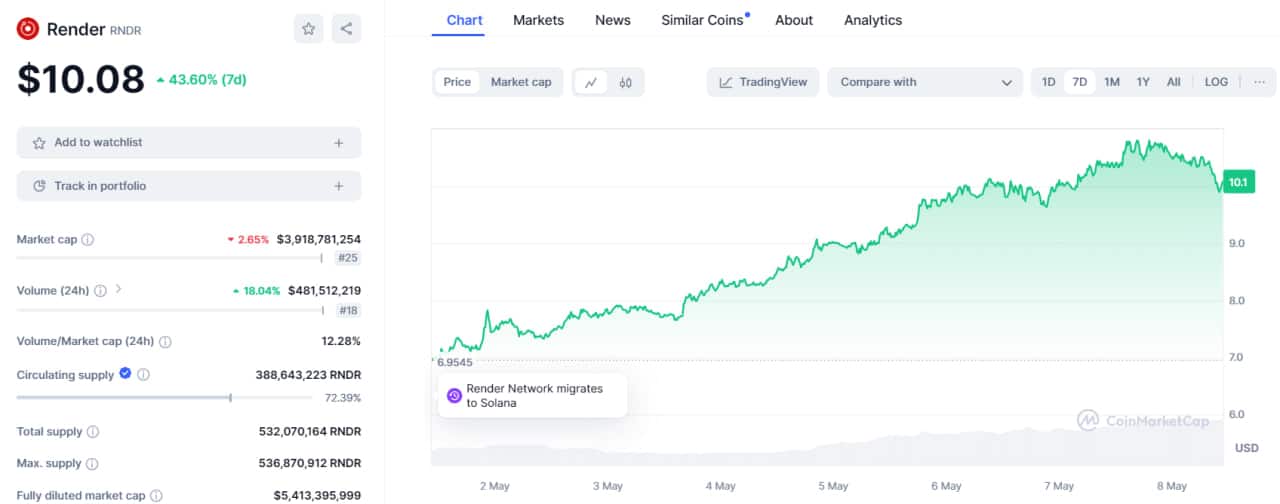This screenshot has width=1280, height=504.
Task: Click the 6.9545 starting price label
Action: [454, 362]
